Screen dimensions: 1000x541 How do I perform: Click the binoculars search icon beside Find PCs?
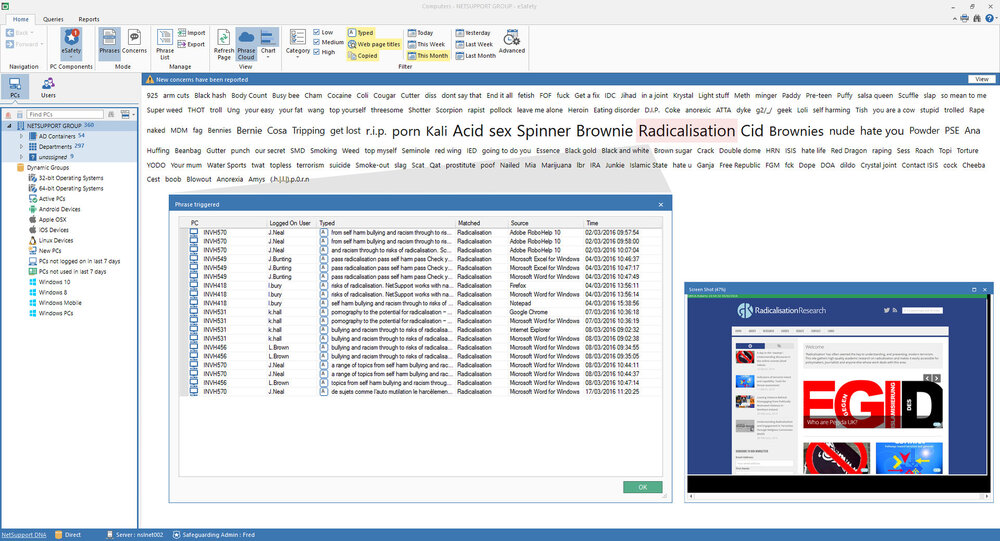pyautogui.click(x=111, y=114)
